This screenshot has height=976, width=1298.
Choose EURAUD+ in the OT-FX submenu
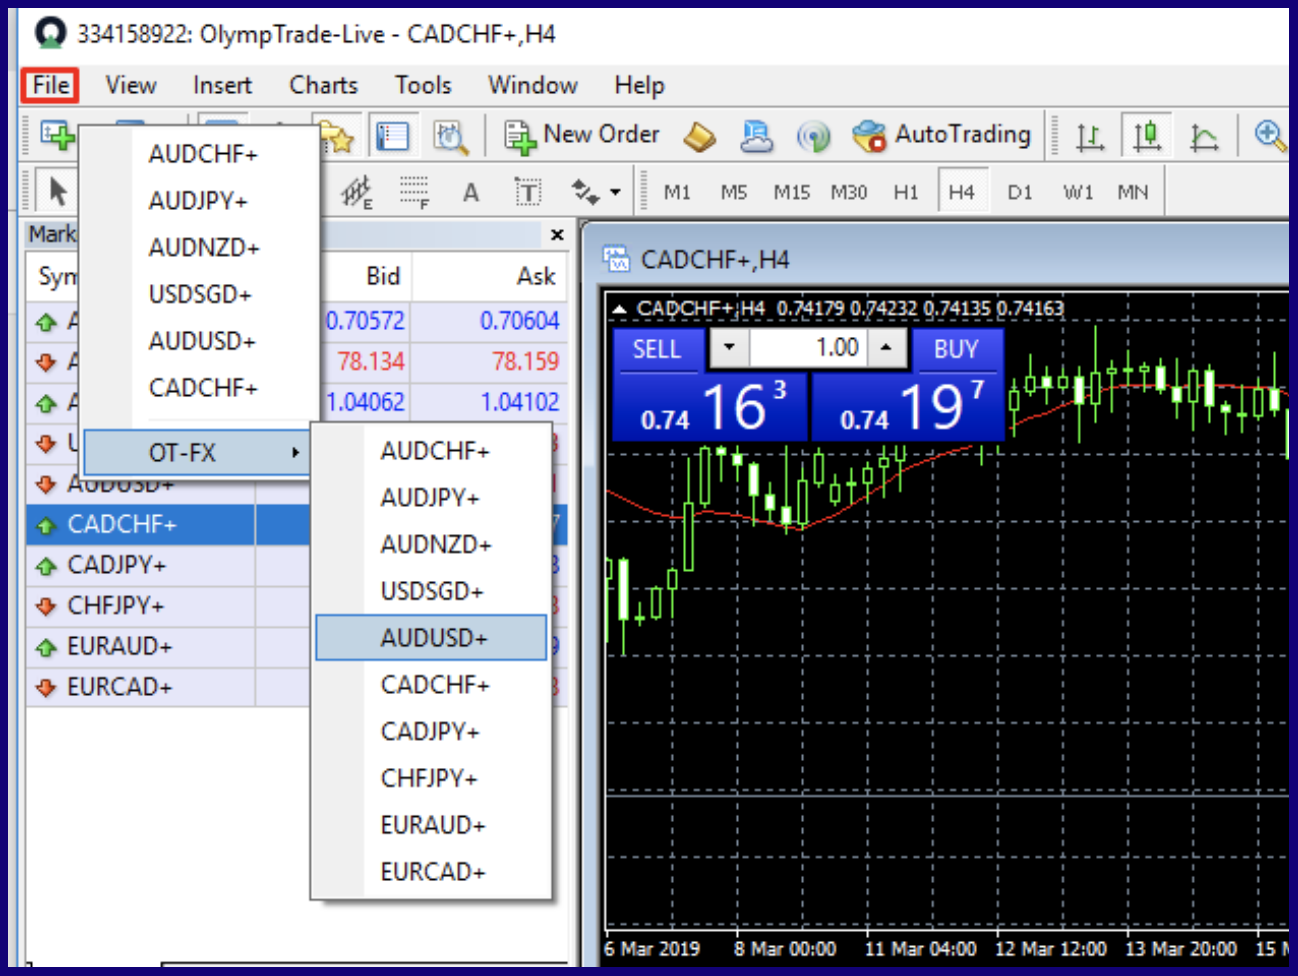click(432, 825)
